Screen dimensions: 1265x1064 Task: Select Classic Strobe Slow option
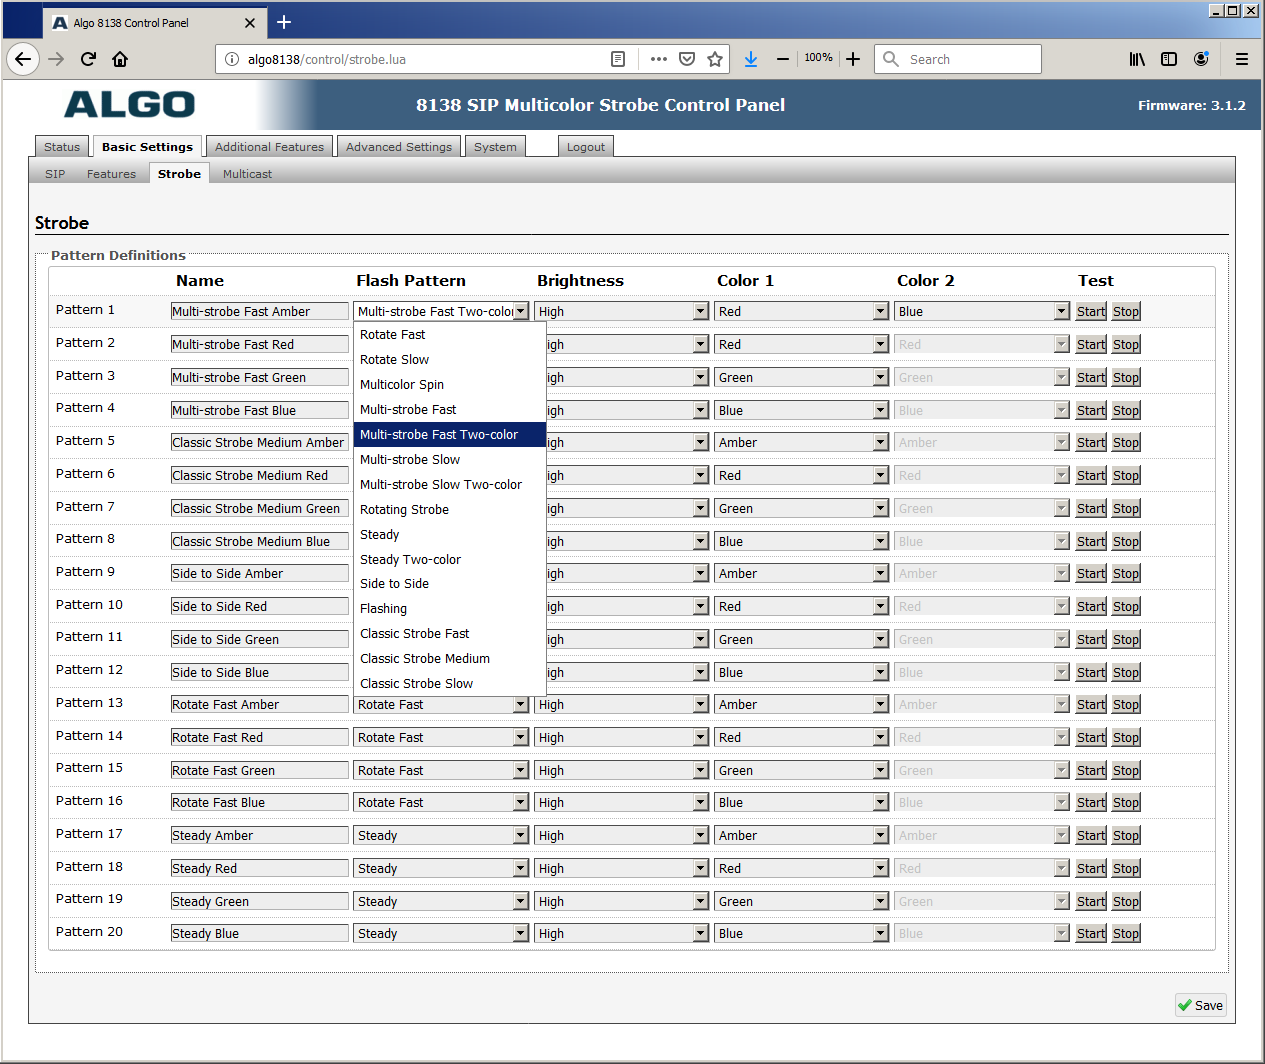coord(416,684)
